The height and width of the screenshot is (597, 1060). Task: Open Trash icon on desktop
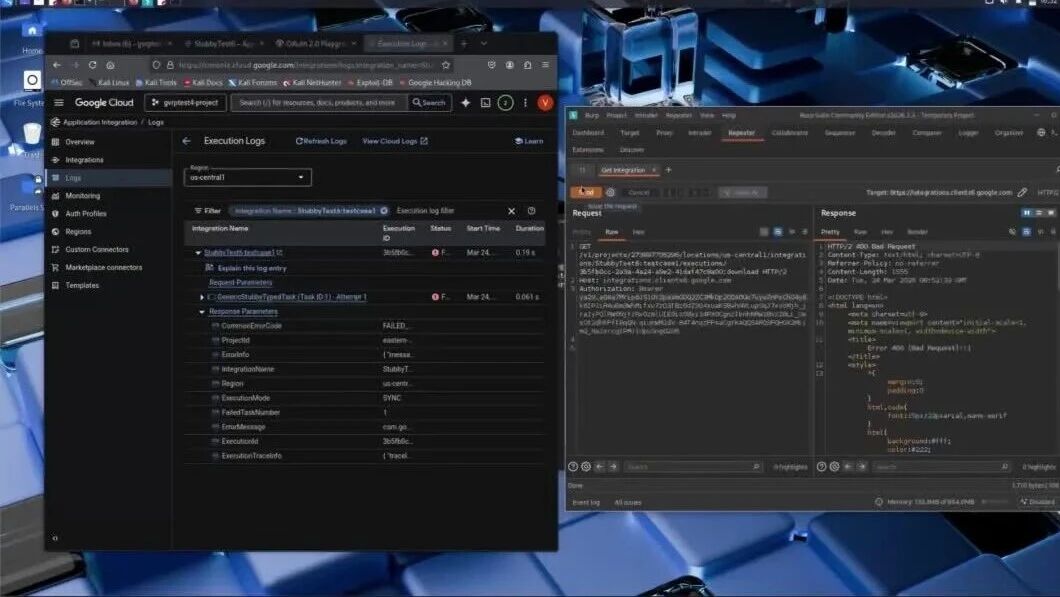tap(32, 134)
